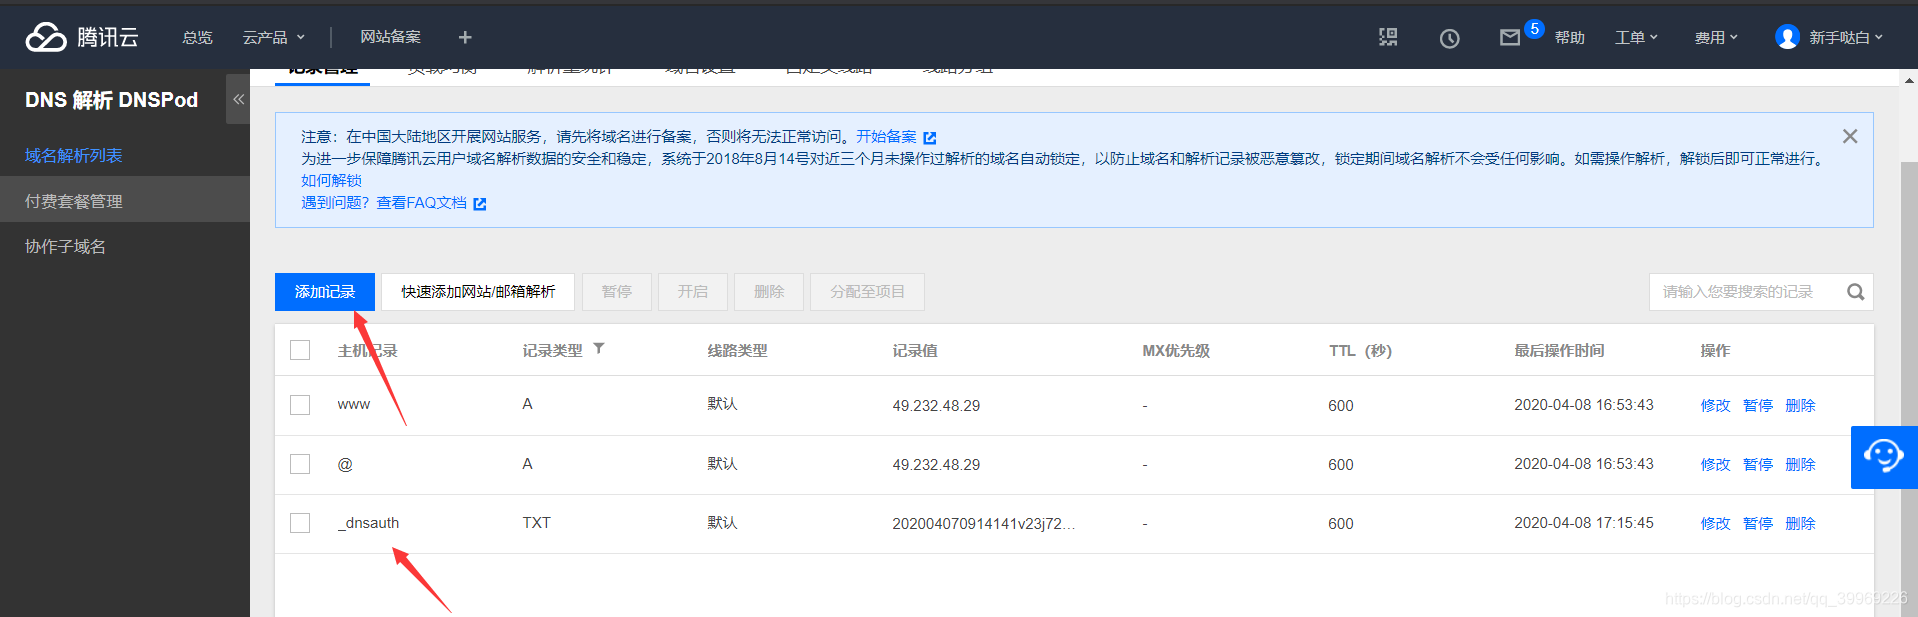The image size is (1918, 617).
Task: Check the www record checkbox
Action: pyautogui.click(x=300, y=405)
